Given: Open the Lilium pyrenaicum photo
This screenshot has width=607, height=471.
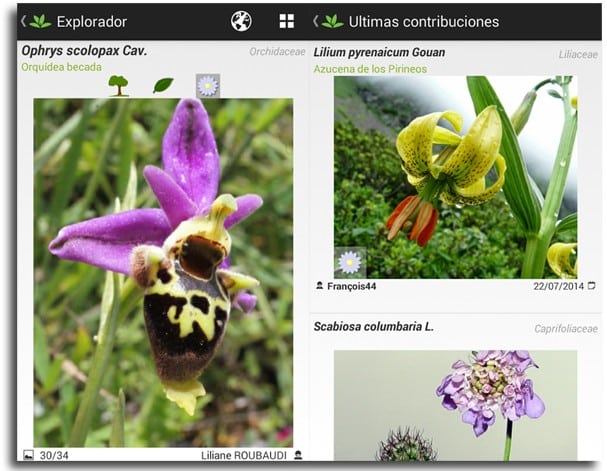Looking at the screenshot, I should pos(456,177).
